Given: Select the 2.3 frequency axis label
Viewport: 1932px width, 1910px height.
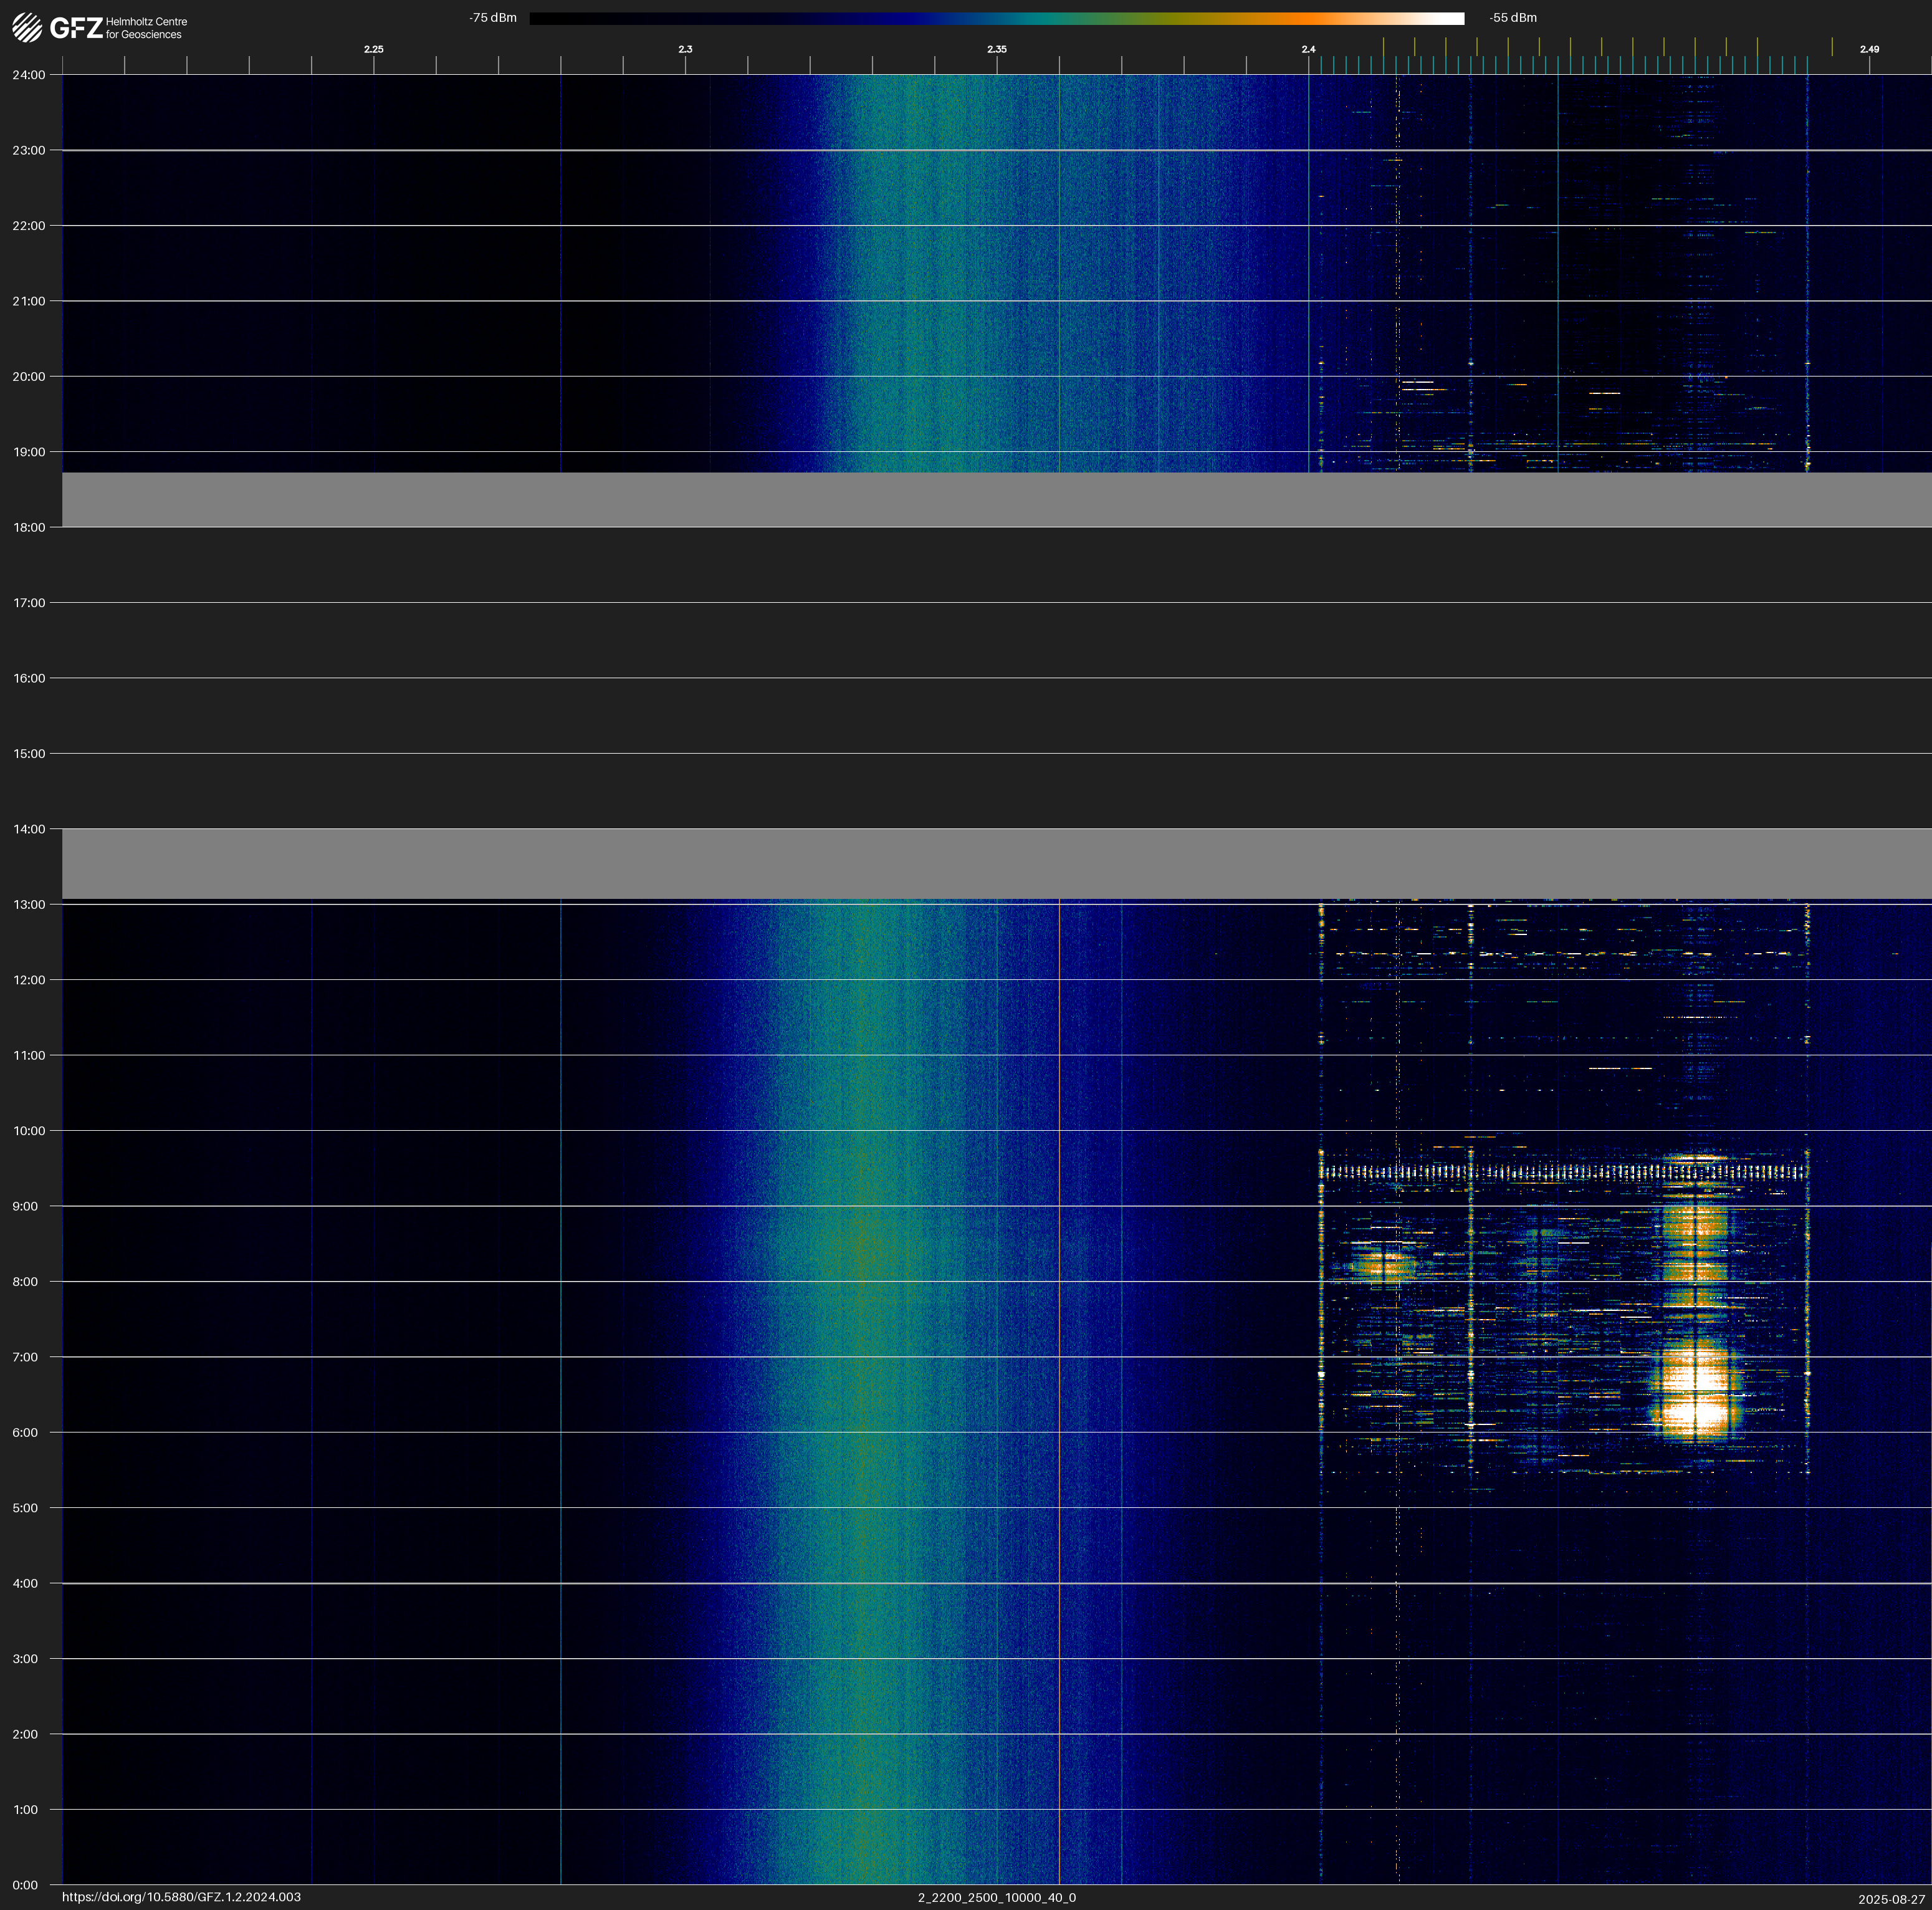Looking at the screenshot, I should tap(685, 49).
